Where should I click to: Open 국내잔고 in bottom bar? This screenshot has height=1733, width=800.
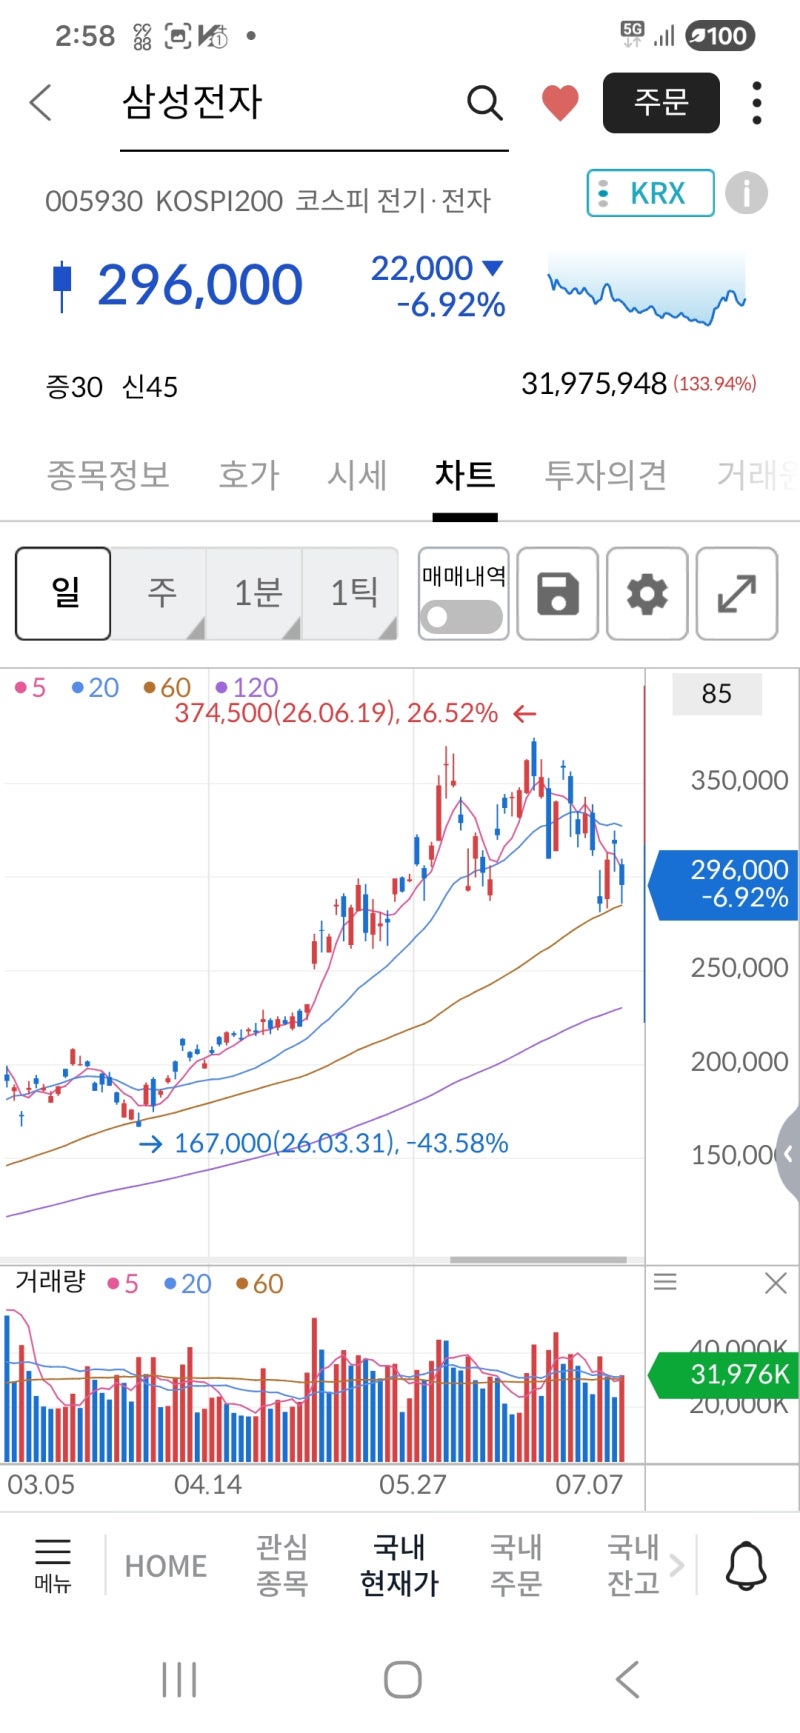tap(633, 1565)
